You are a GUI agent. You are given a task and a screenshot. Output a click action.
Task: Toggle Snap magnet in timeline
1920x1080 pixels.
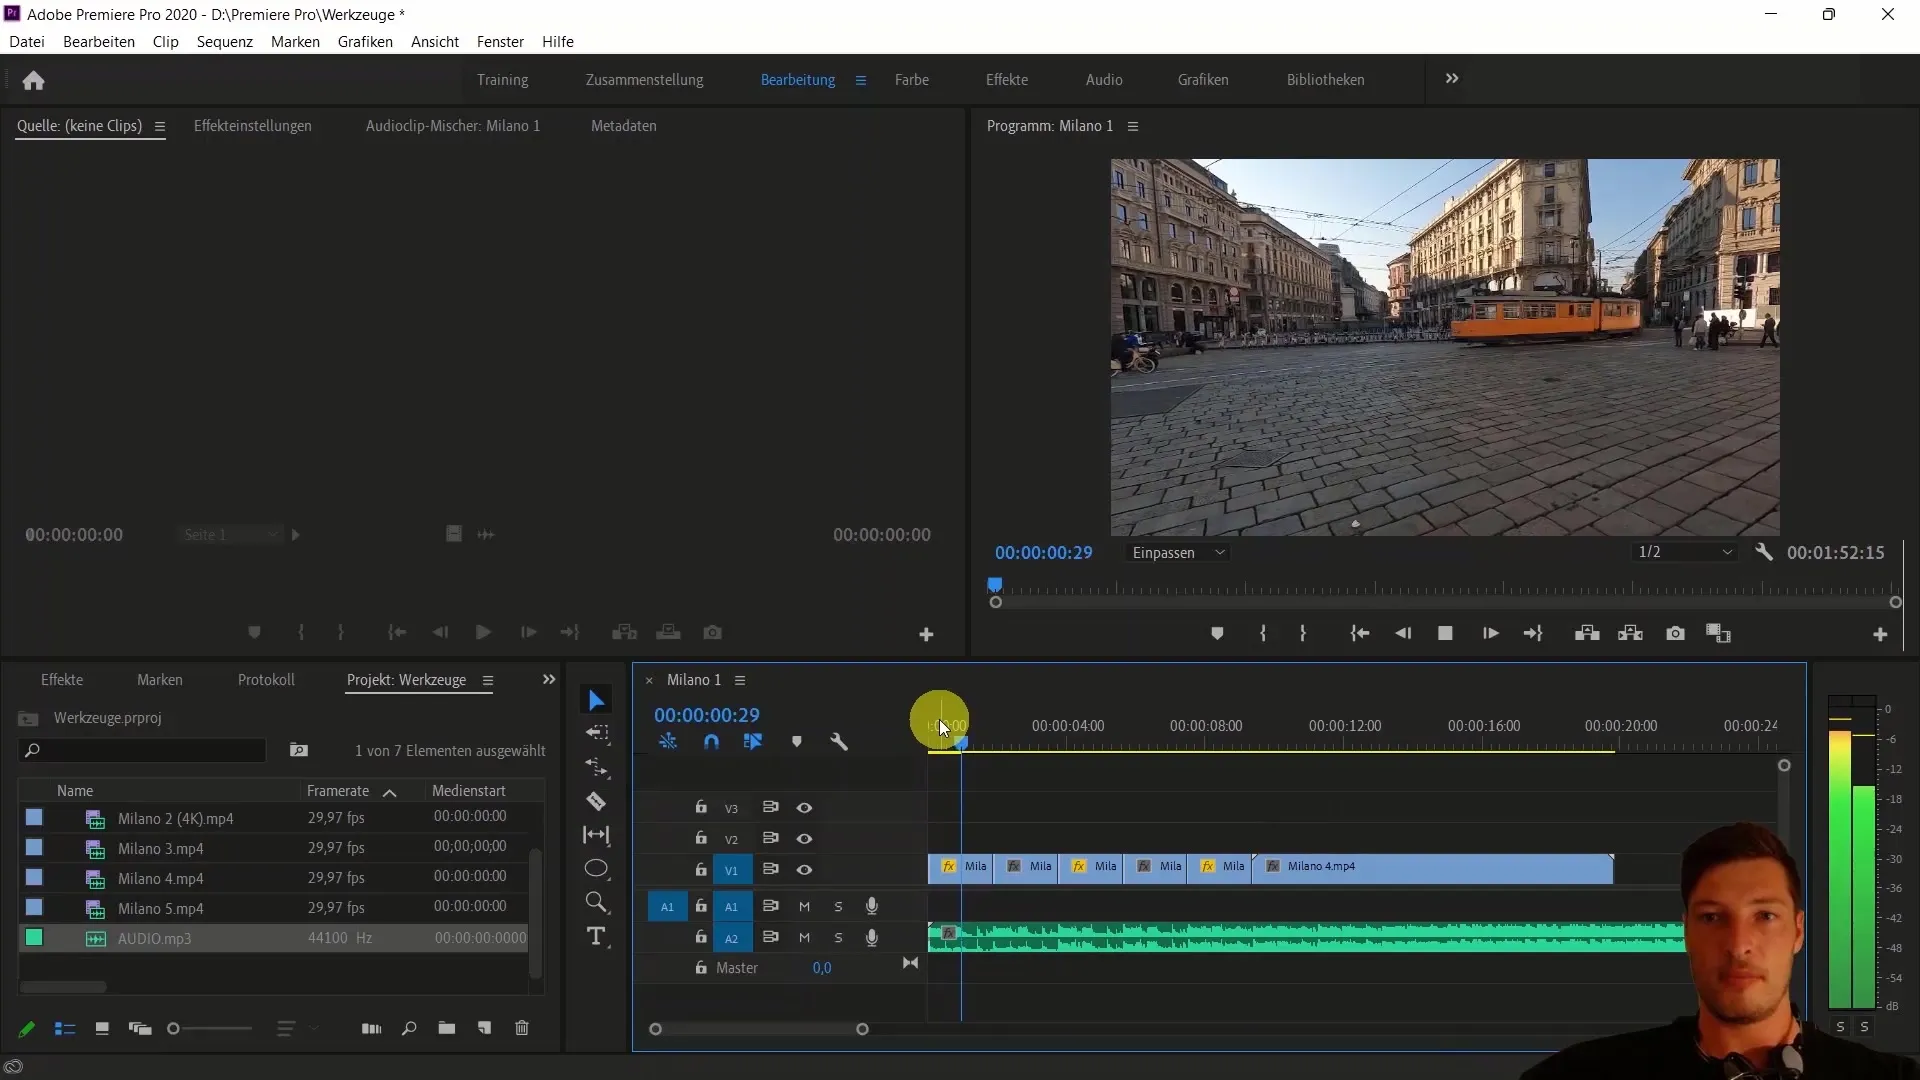[x=711, y=742]
